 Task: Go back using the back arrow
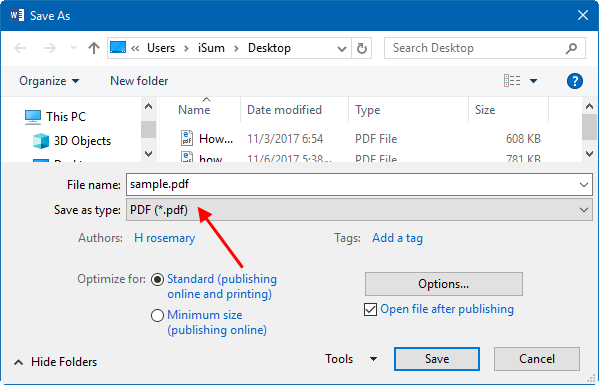point(20,48)
